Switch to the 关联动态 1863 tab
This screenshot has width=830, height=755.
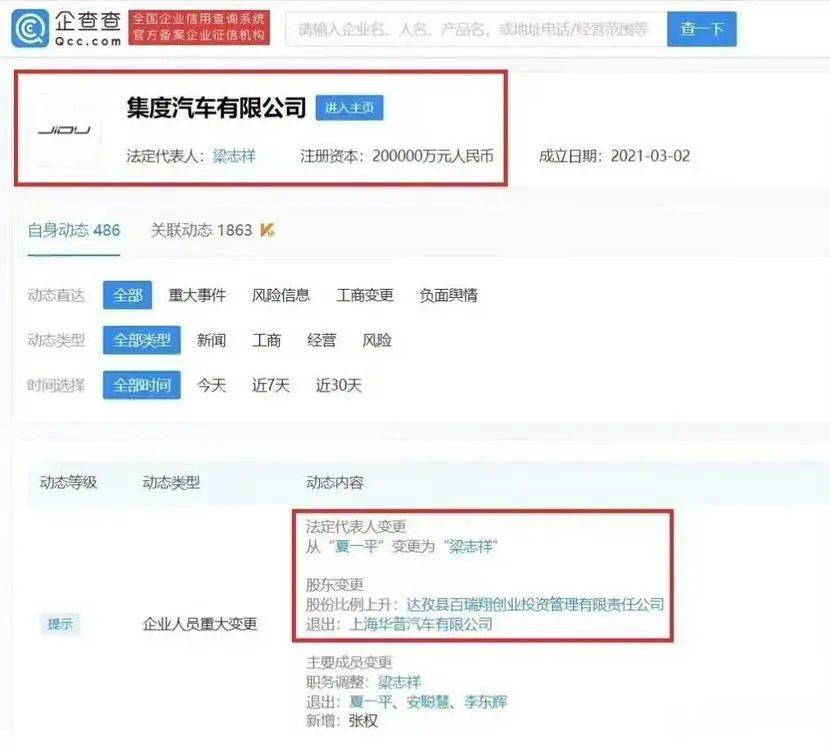(x=201, y=230)
